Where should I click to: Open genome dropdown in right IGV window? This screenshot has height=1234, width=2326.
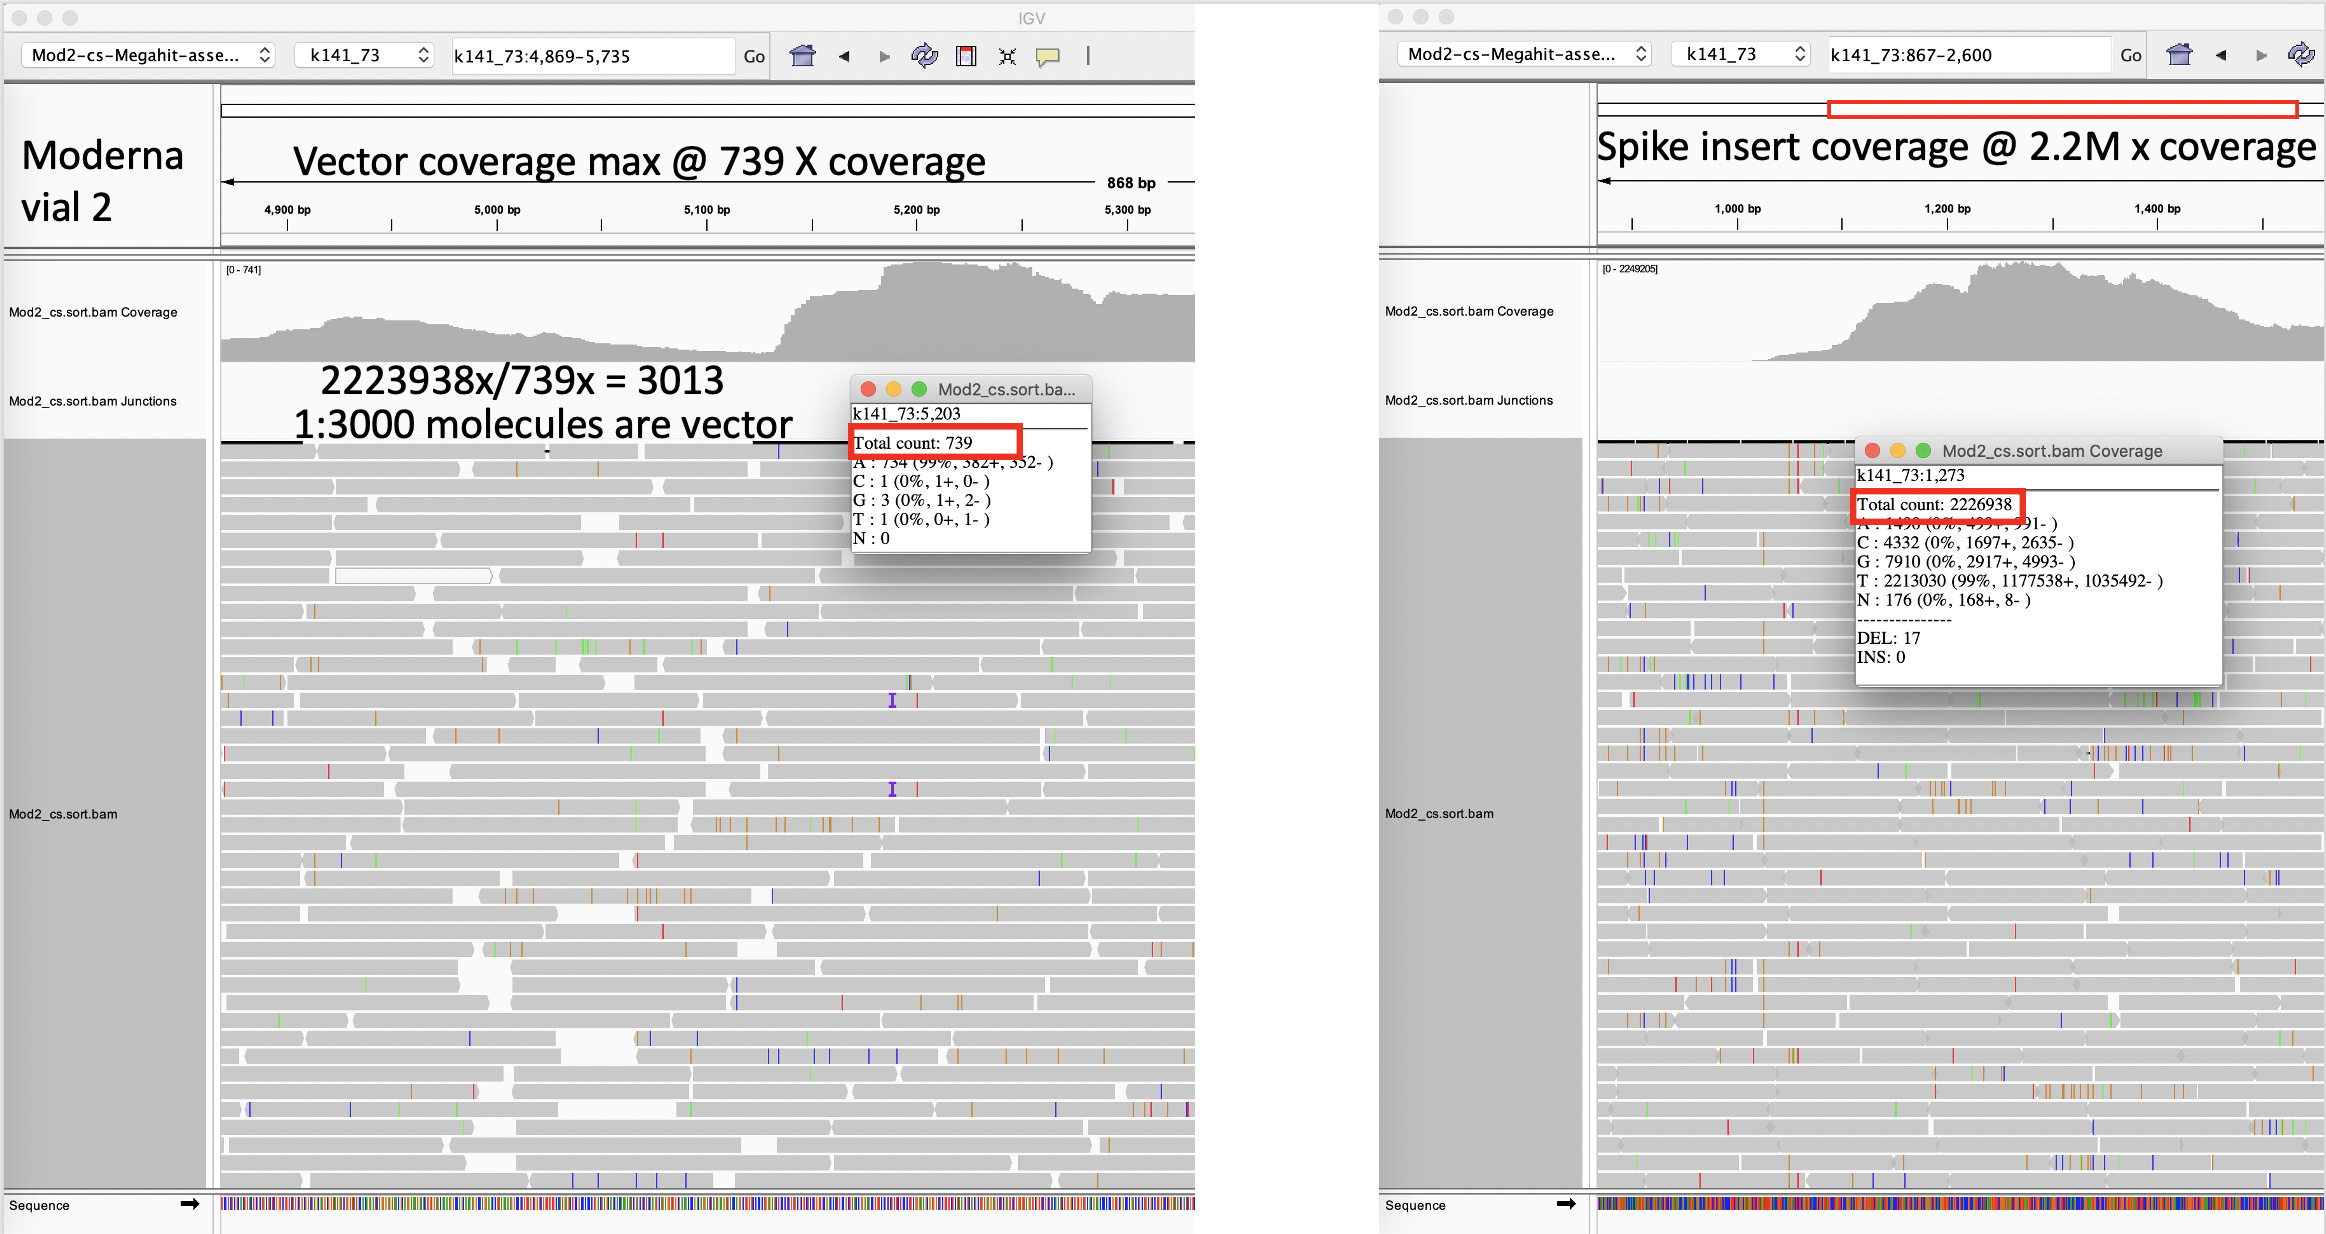click(1526, 54)
